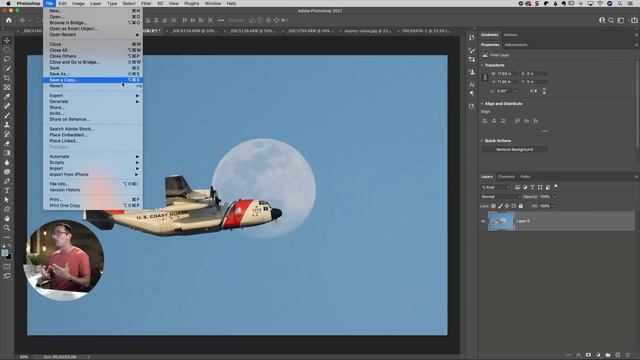This screenshot has width=640, height=360.
Task: Select the Hand tool
Action: click(7, 219)
